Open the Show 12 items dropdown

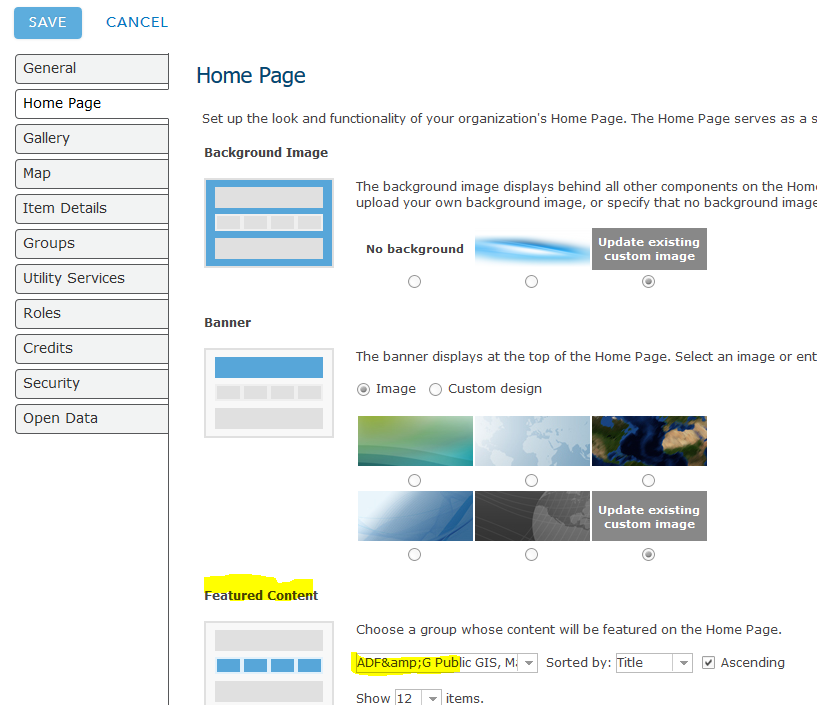pyautogui.click(x=418, y=698)
